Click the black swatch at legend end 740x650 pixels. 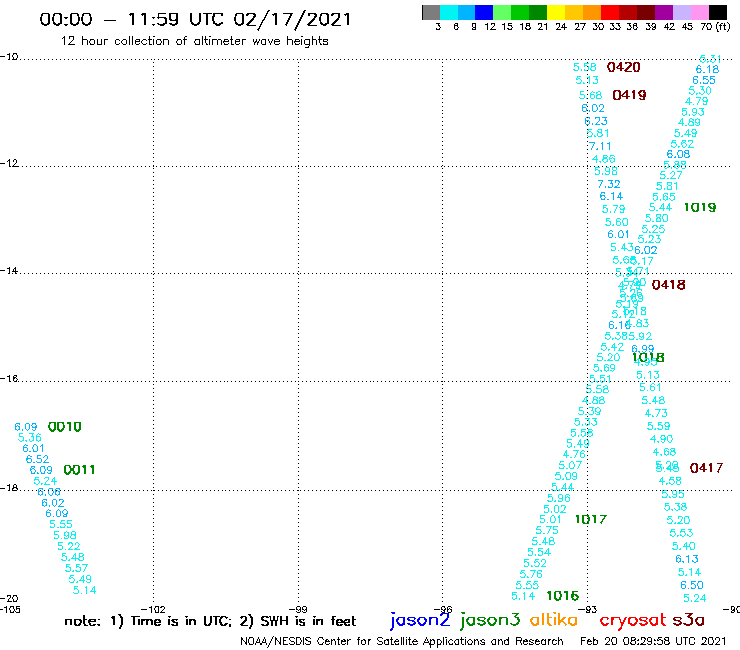pyautogui.click(x=718, y=12)
